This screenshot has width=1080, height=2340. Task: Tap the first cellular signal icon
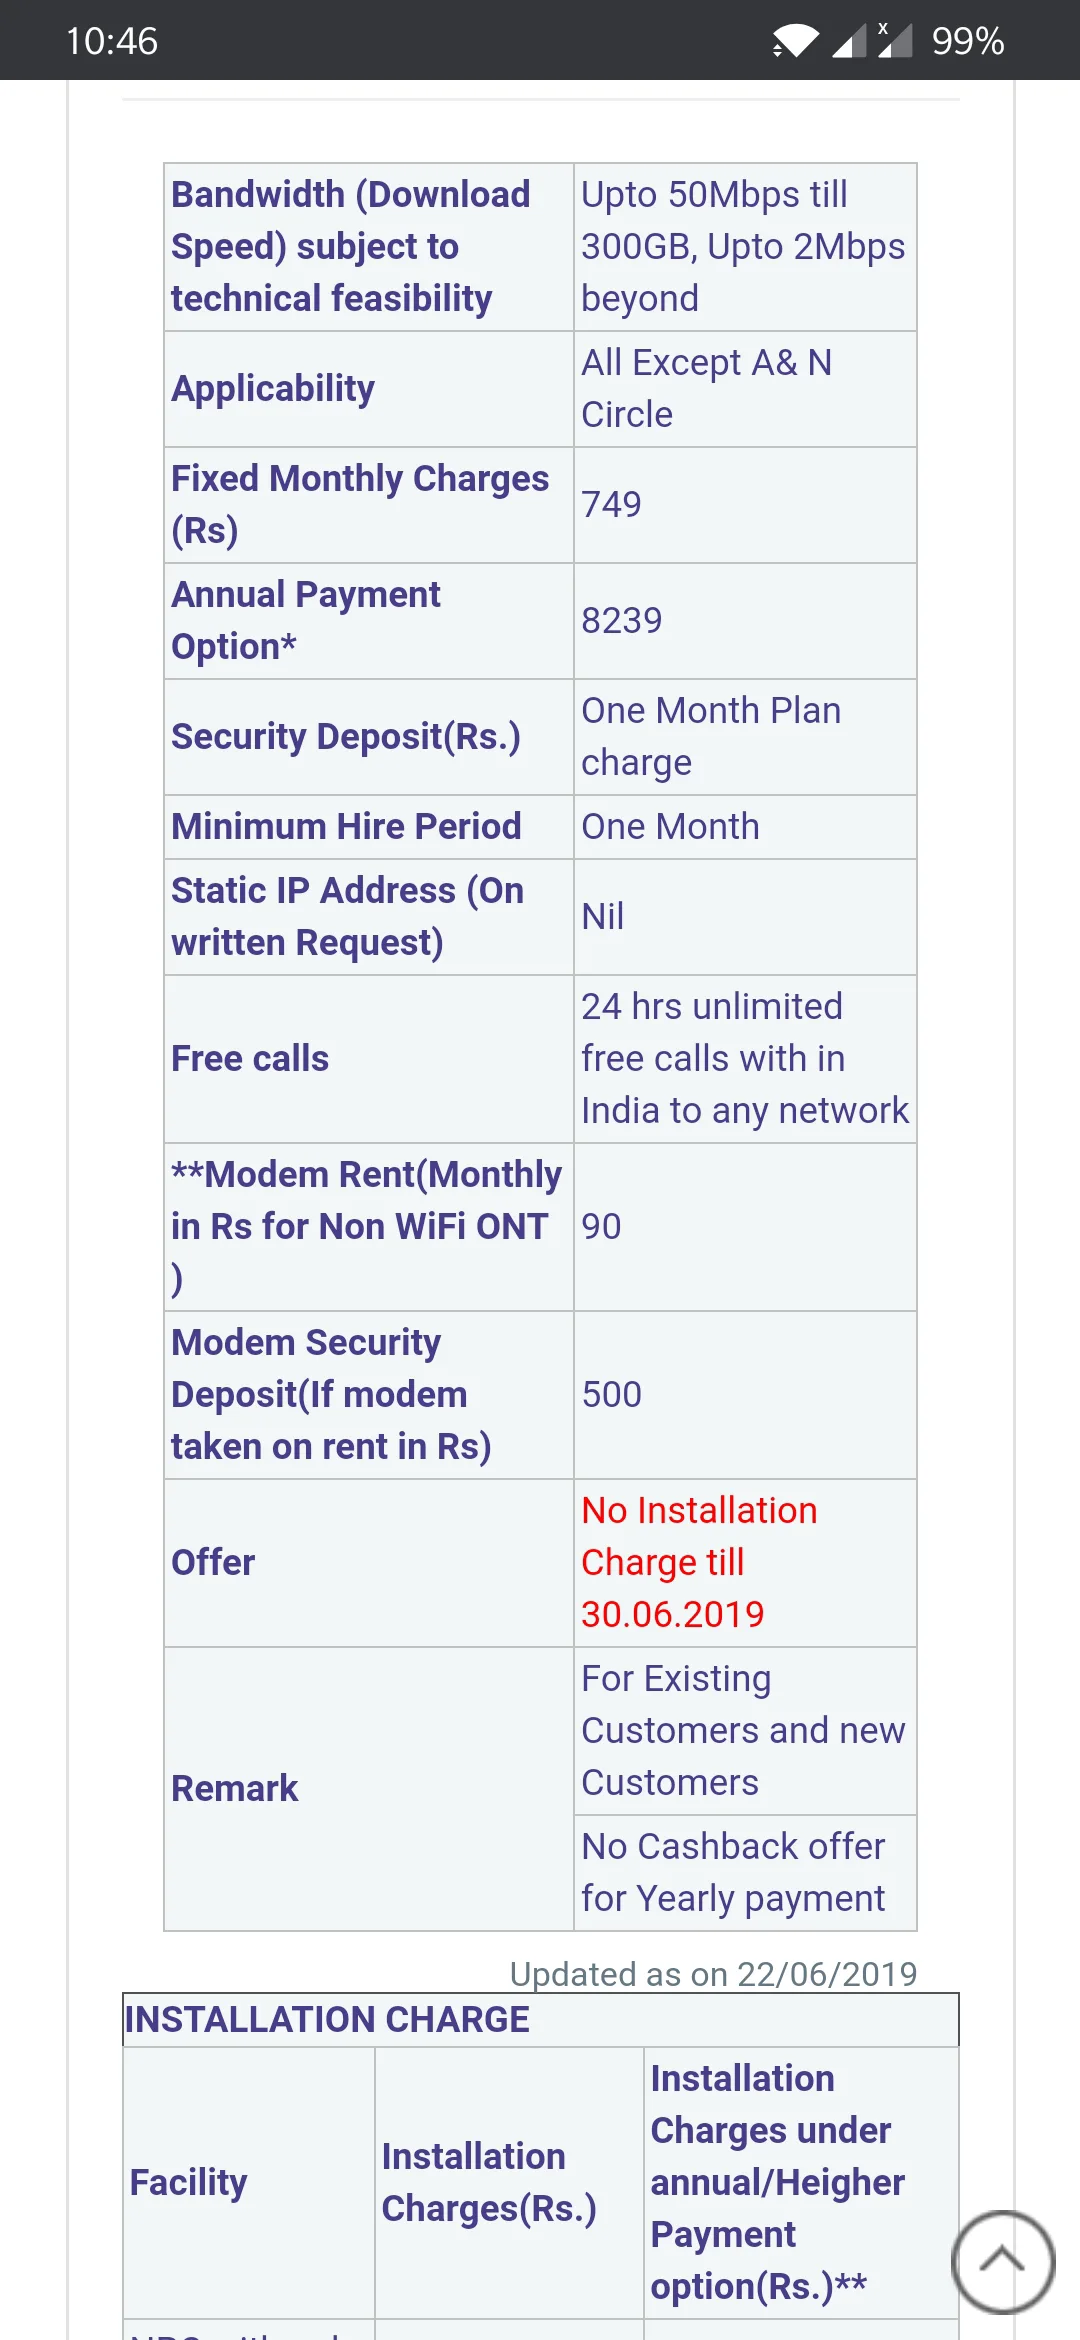pos(849,41)
